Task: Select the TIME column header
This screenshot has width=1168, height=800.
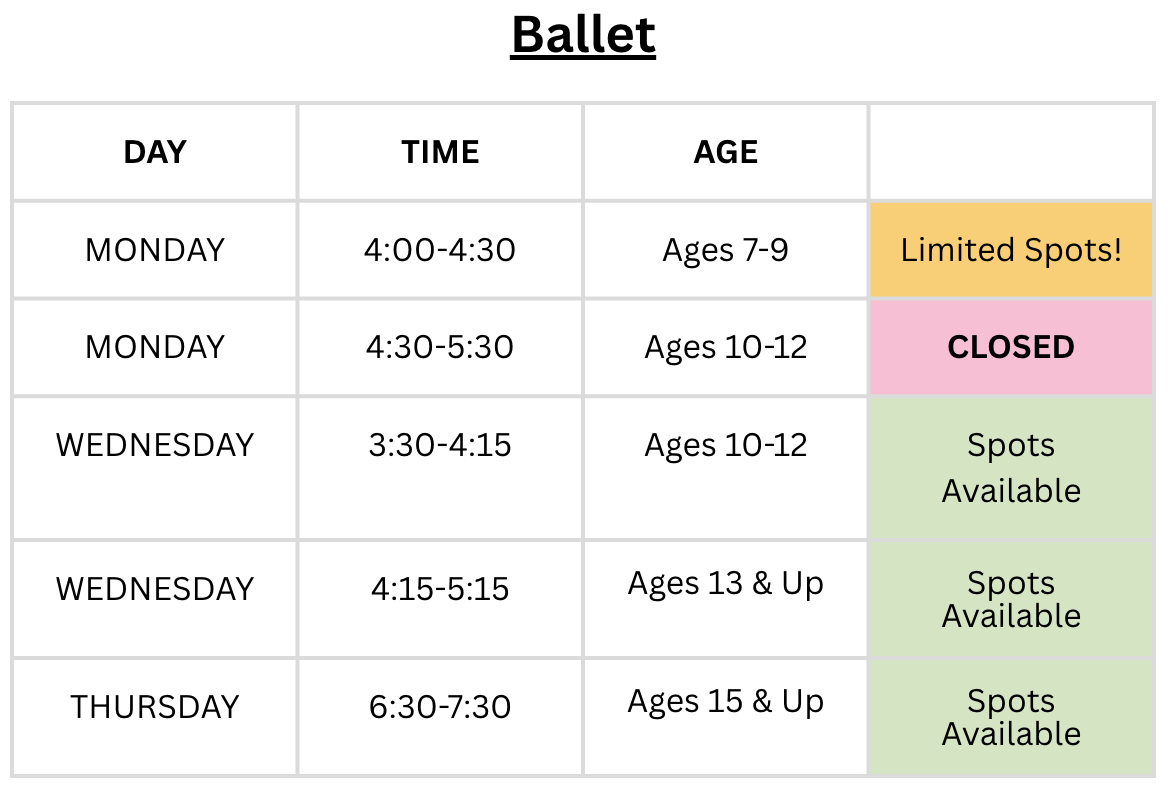Action: click(x=440, y=152)
